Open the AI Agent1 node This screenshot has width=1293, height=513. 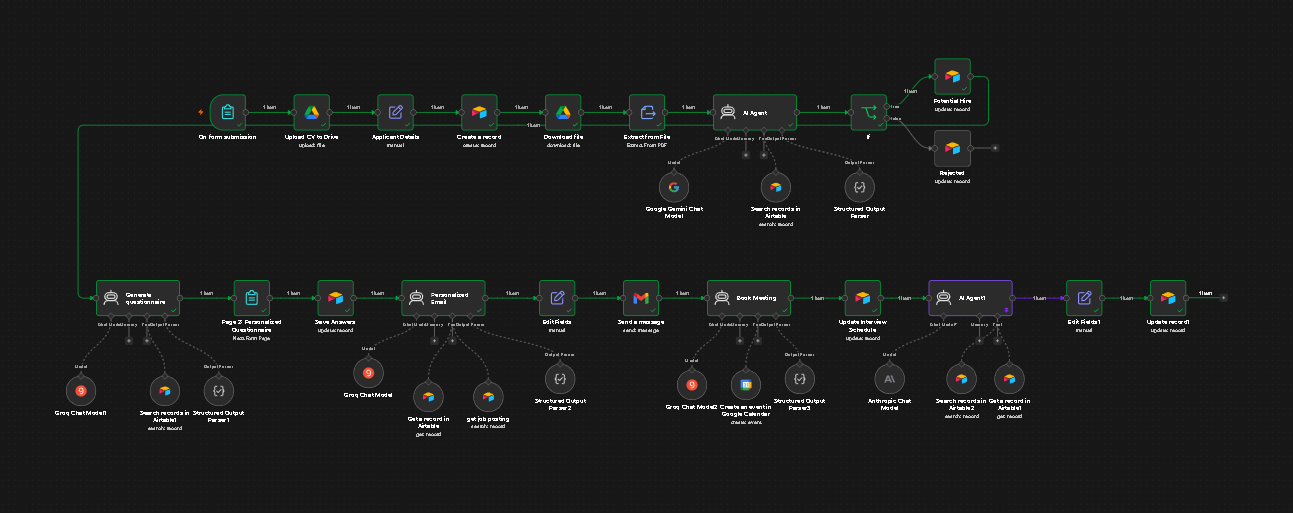[x=970, y=298]
